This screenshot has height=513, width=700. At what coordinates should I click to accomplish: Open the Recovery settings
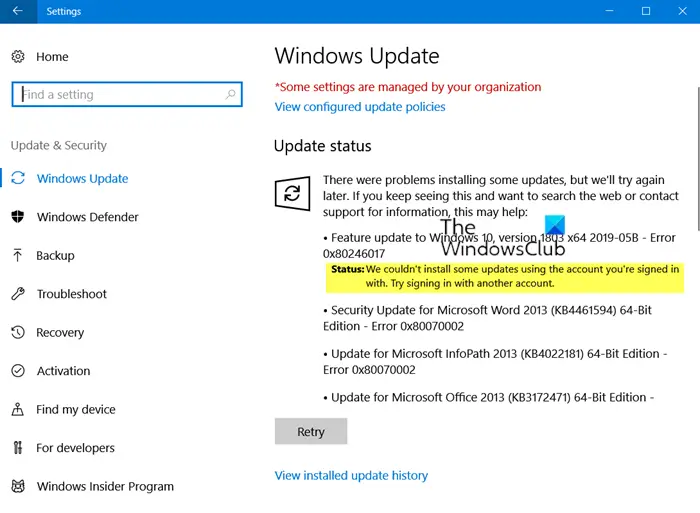pyautogui.click(x=60, y=333)
